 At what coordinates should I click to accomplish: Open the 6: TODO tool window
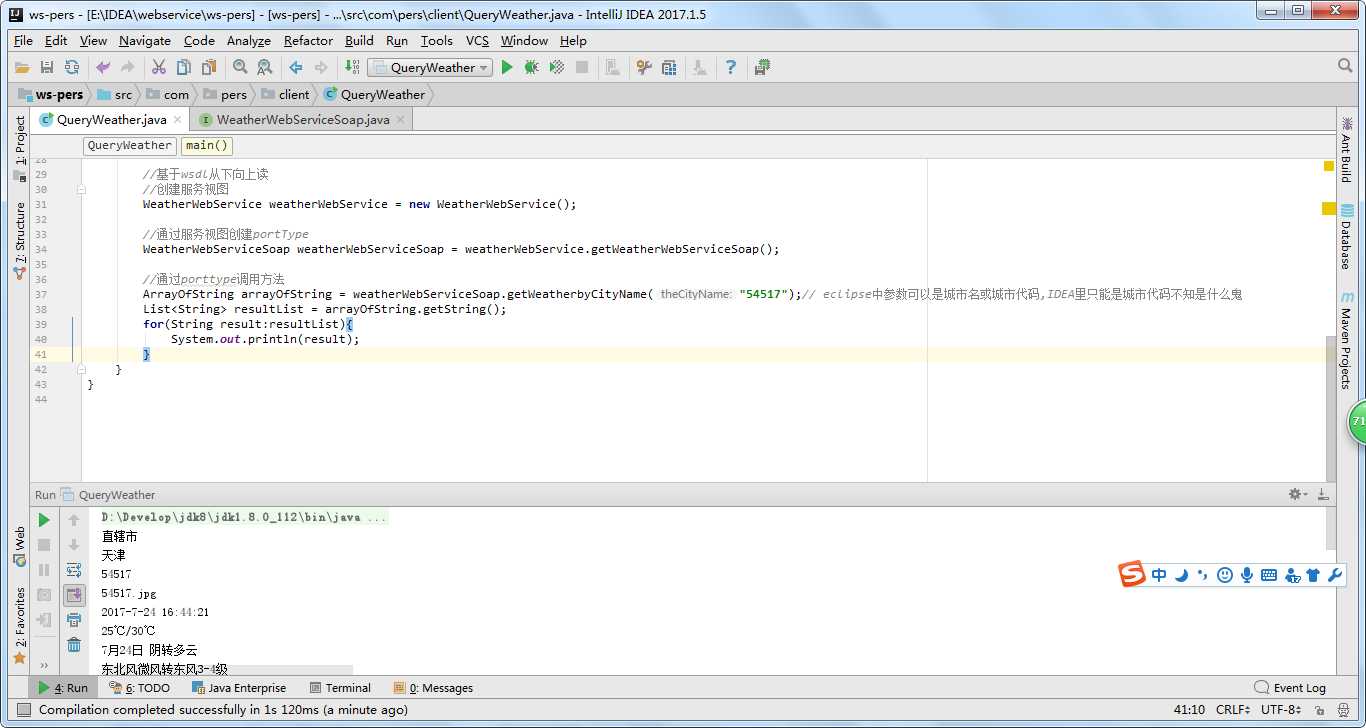[139, 688]
